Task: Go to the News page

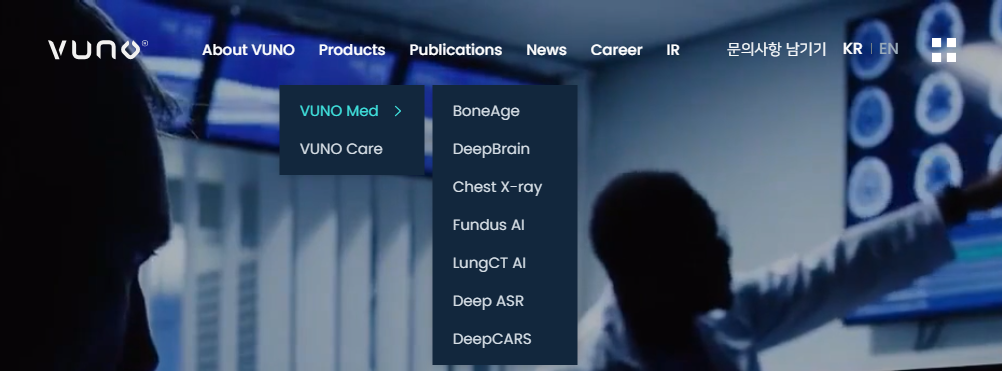Action: (546, 50)
